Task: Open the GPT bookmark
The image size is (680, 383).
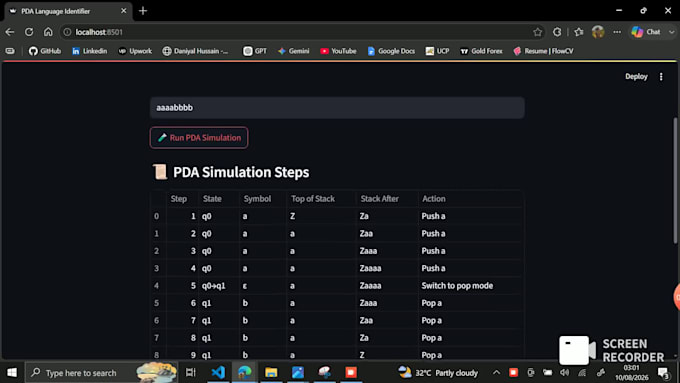Action: [255, 51]
